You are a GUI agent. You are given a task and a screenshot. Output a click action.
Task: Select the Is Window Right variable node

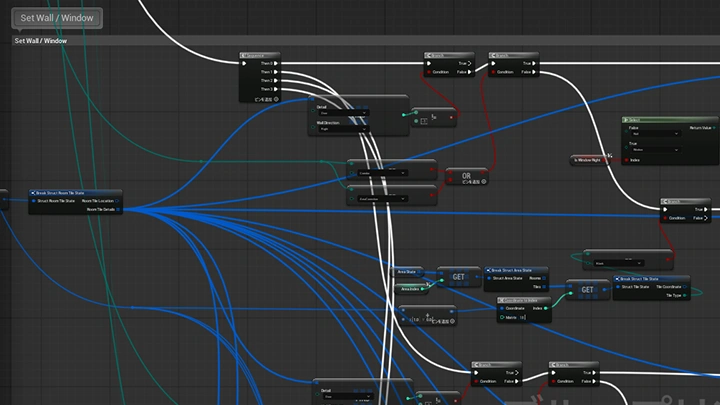[588, 160]
